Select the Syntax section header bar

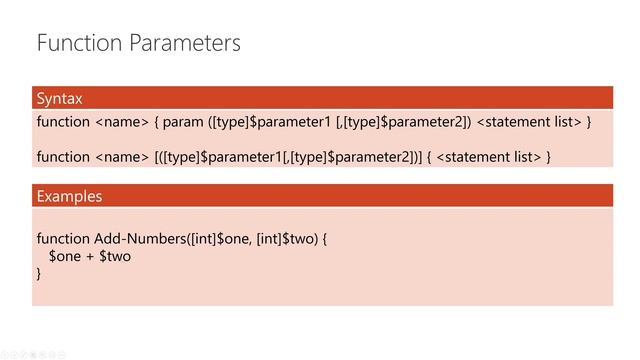pyautogui.click(x=322, y=98)
